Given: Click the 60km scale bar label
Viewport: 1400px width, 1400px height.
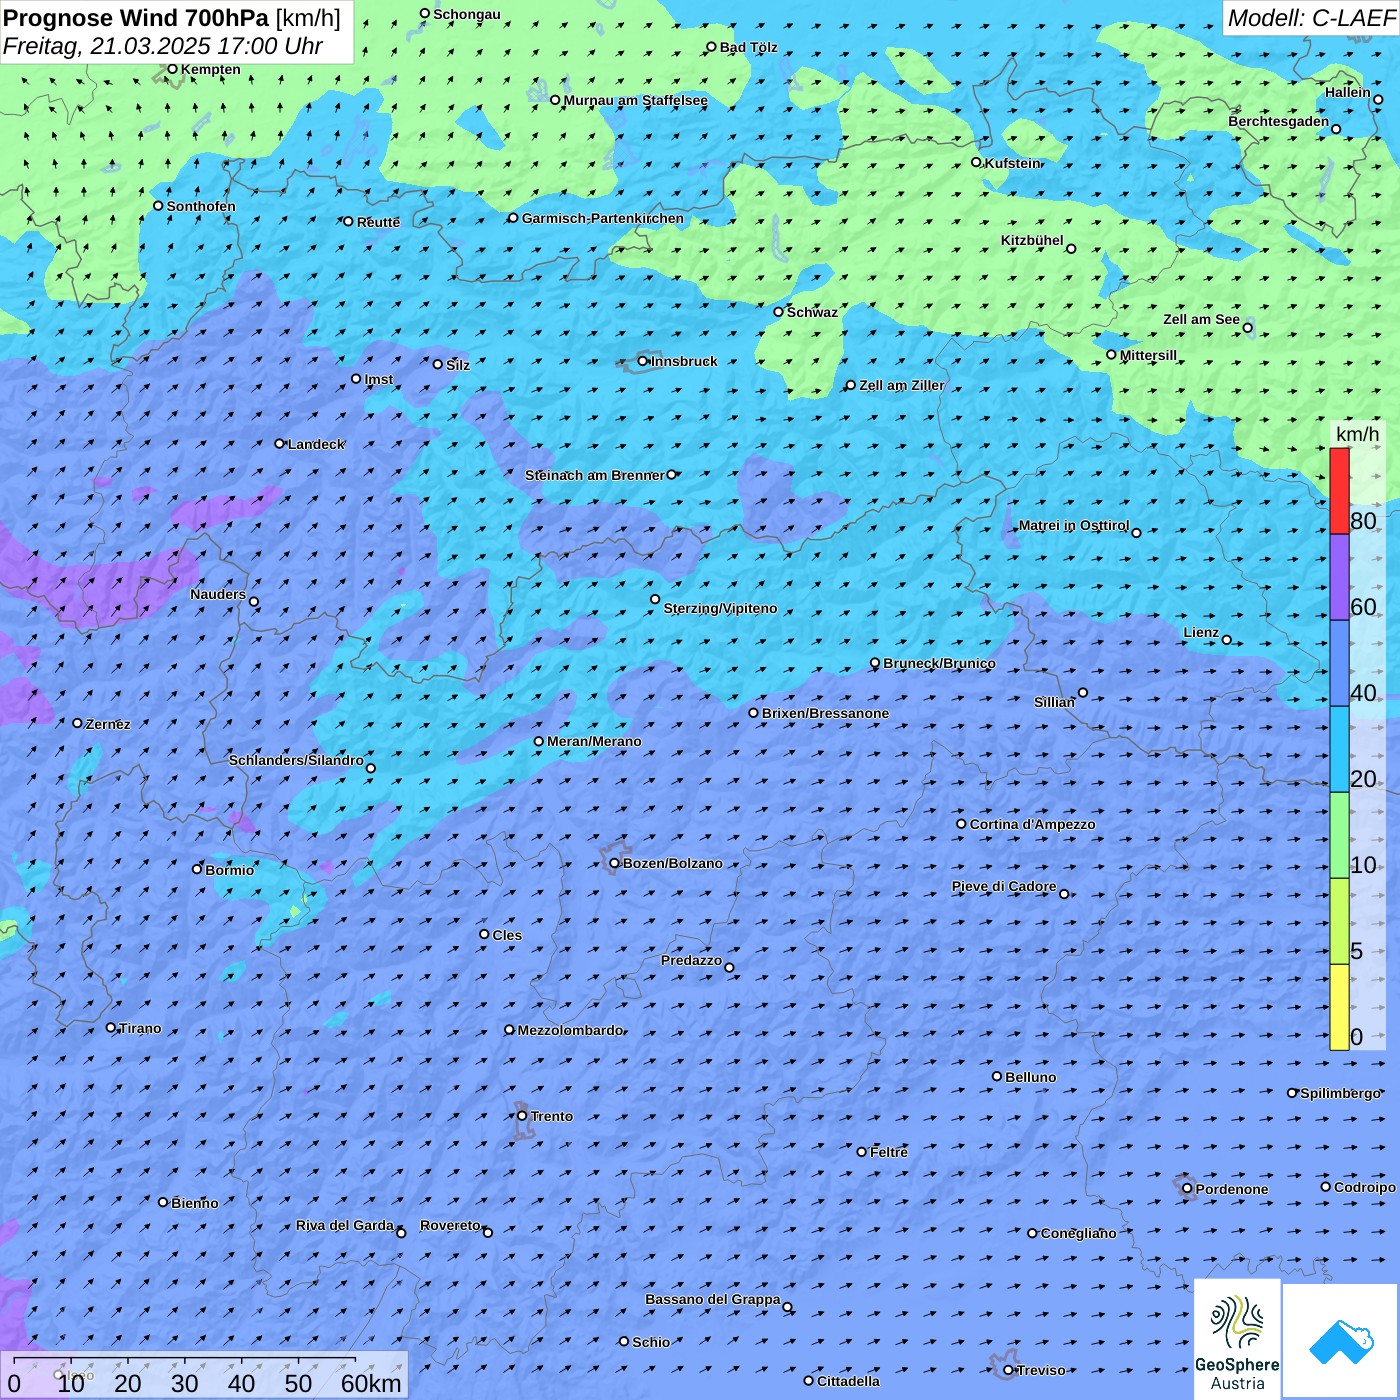Looking at the screenshot, I should [x=370, y=1383].
